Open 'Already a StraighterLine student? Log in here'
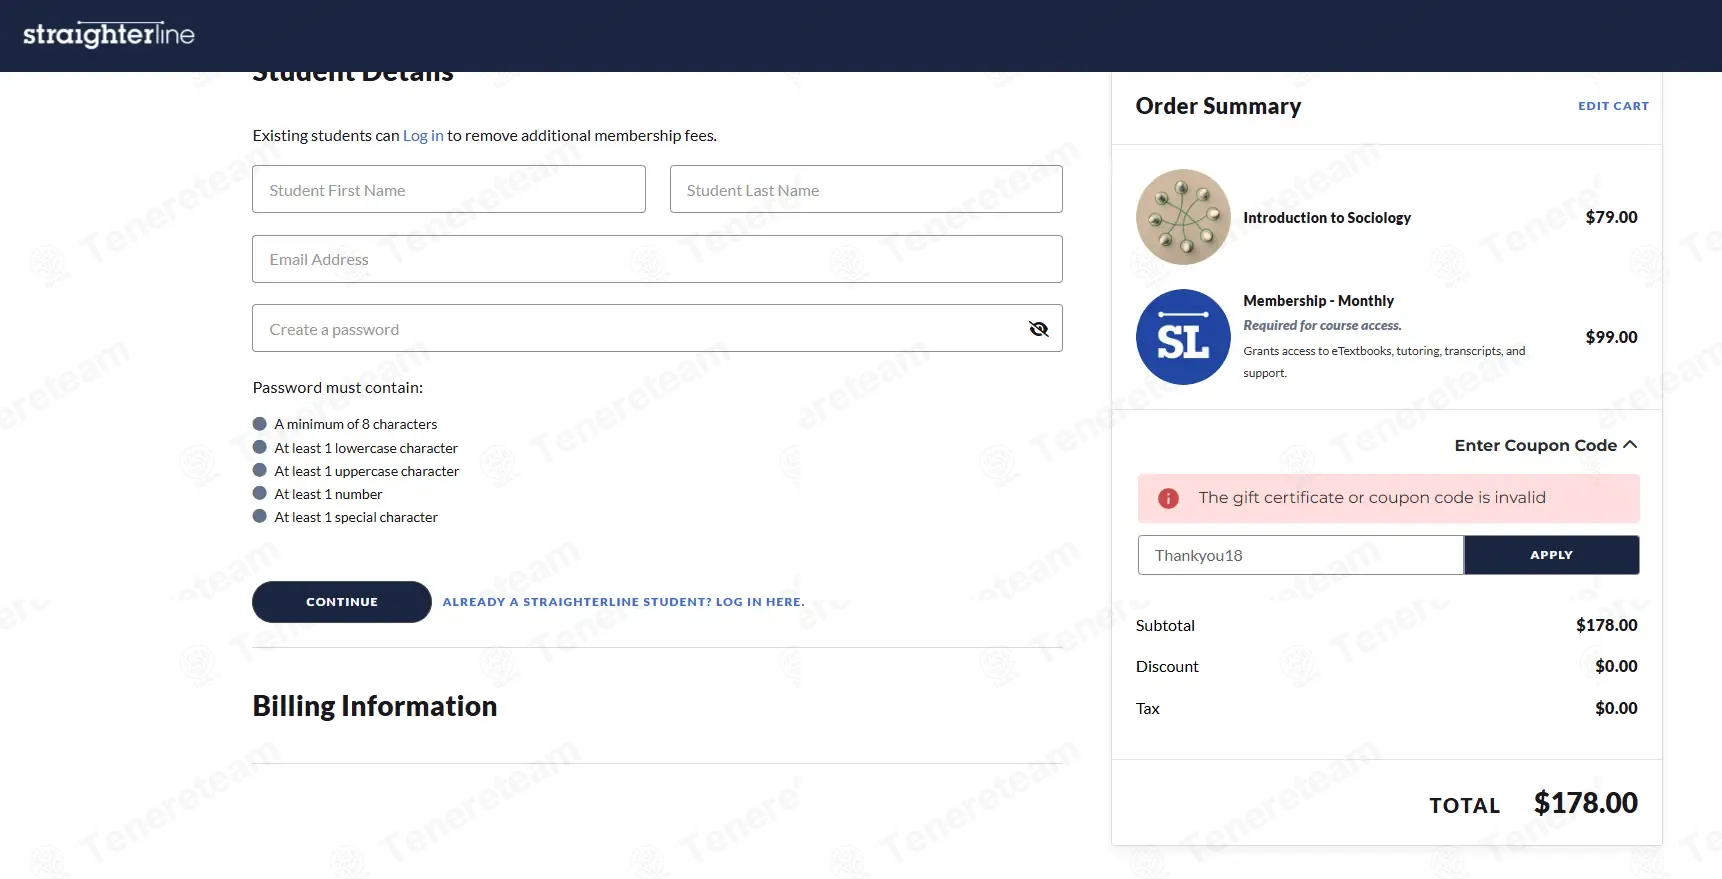The height and width of the screenshot is (879, 1722). [x=623, y=602]
